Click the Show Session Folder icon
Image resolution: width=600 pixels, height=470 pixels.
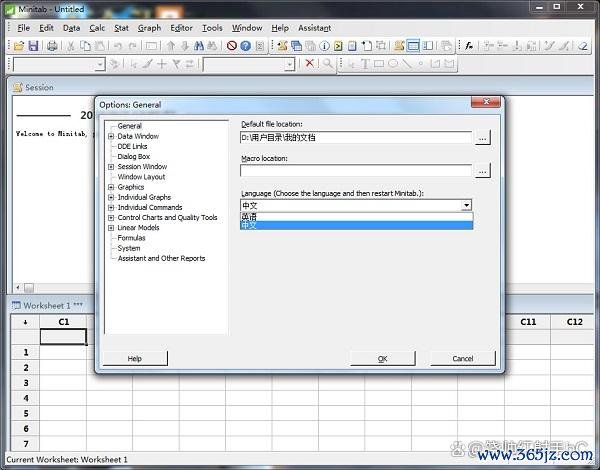point(282,46)
